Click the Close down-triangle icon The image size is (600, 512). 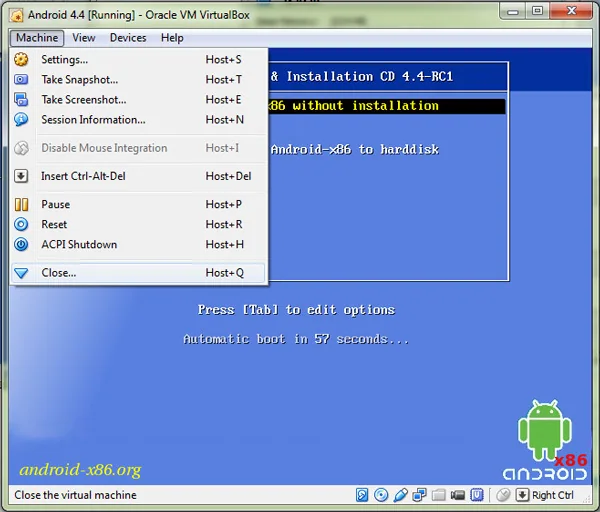(21, 273)
